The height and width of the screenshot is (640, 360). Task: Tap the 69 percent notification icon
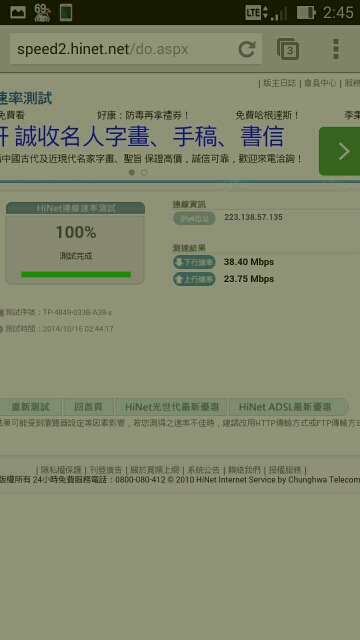[x=42, y=12]
